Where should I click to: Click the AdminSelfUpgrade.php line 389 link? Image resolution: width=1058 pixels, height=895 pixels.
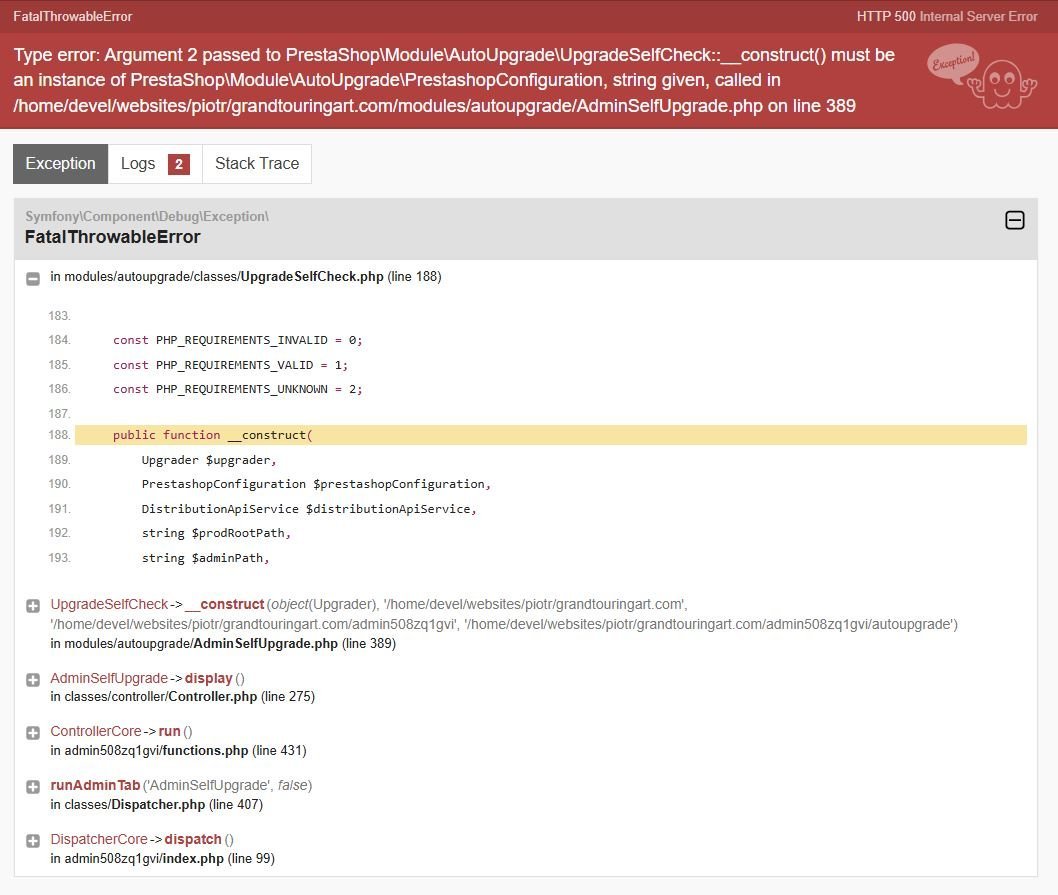pos(223,643)
